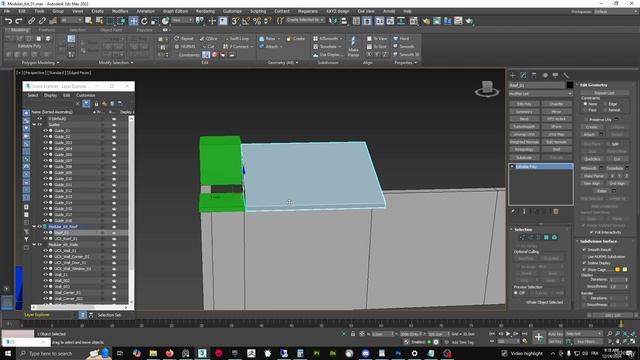This screenshot has width=640, height=360.
Task: Open the File menu
Action: [7, 11]
